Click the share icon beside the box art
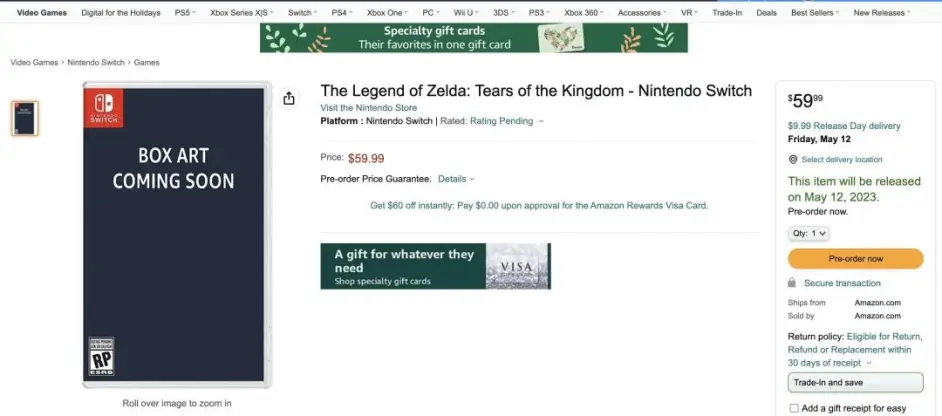942x416 pixels. pyautogui.click(x=289, y=98)
